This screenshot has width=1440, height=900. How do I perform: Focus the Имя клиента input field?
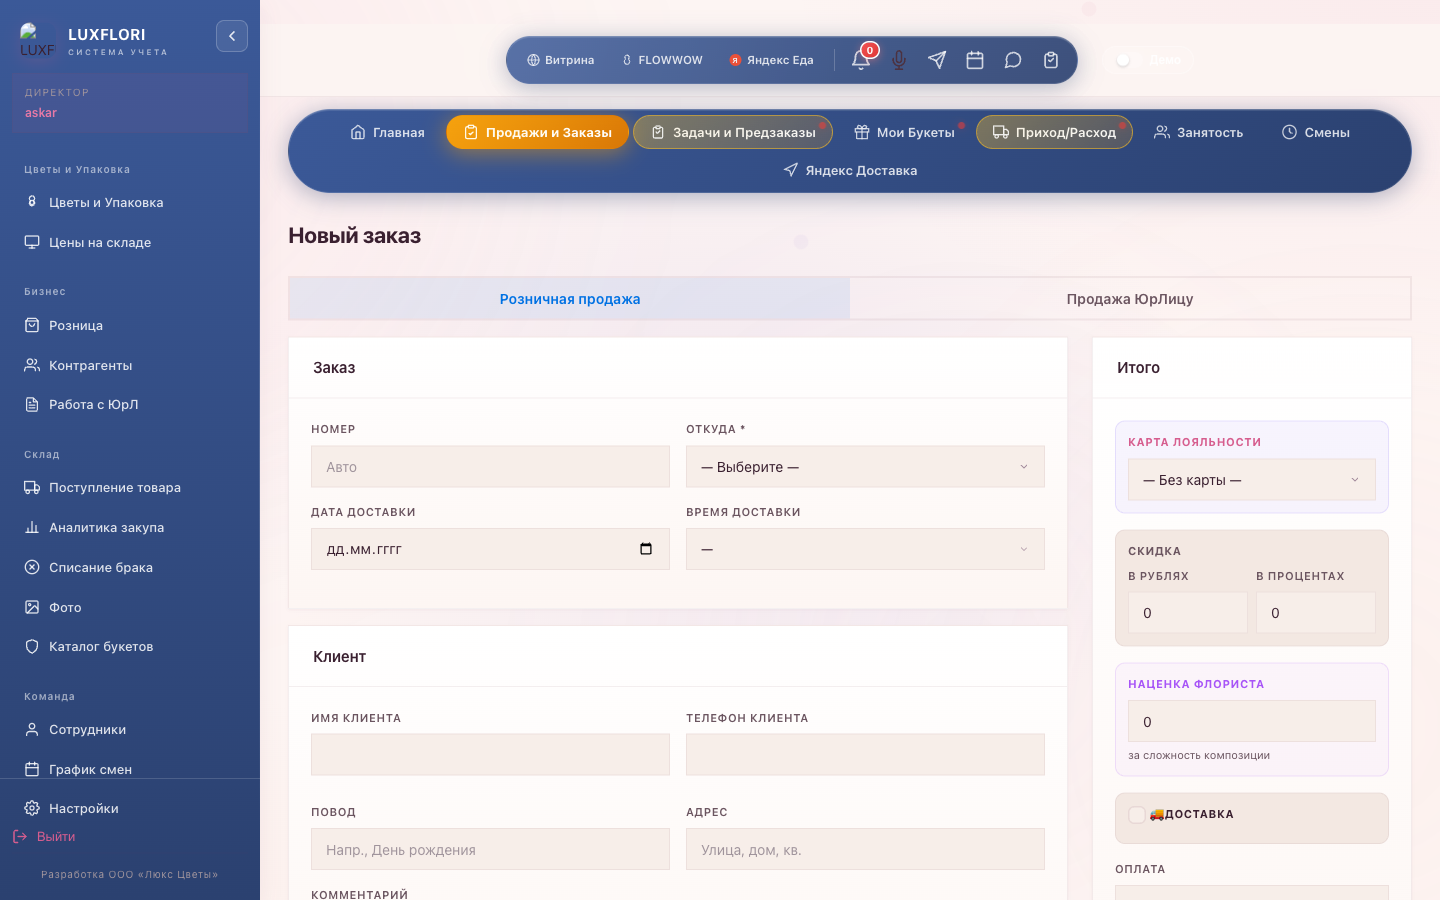pos(490,755)
